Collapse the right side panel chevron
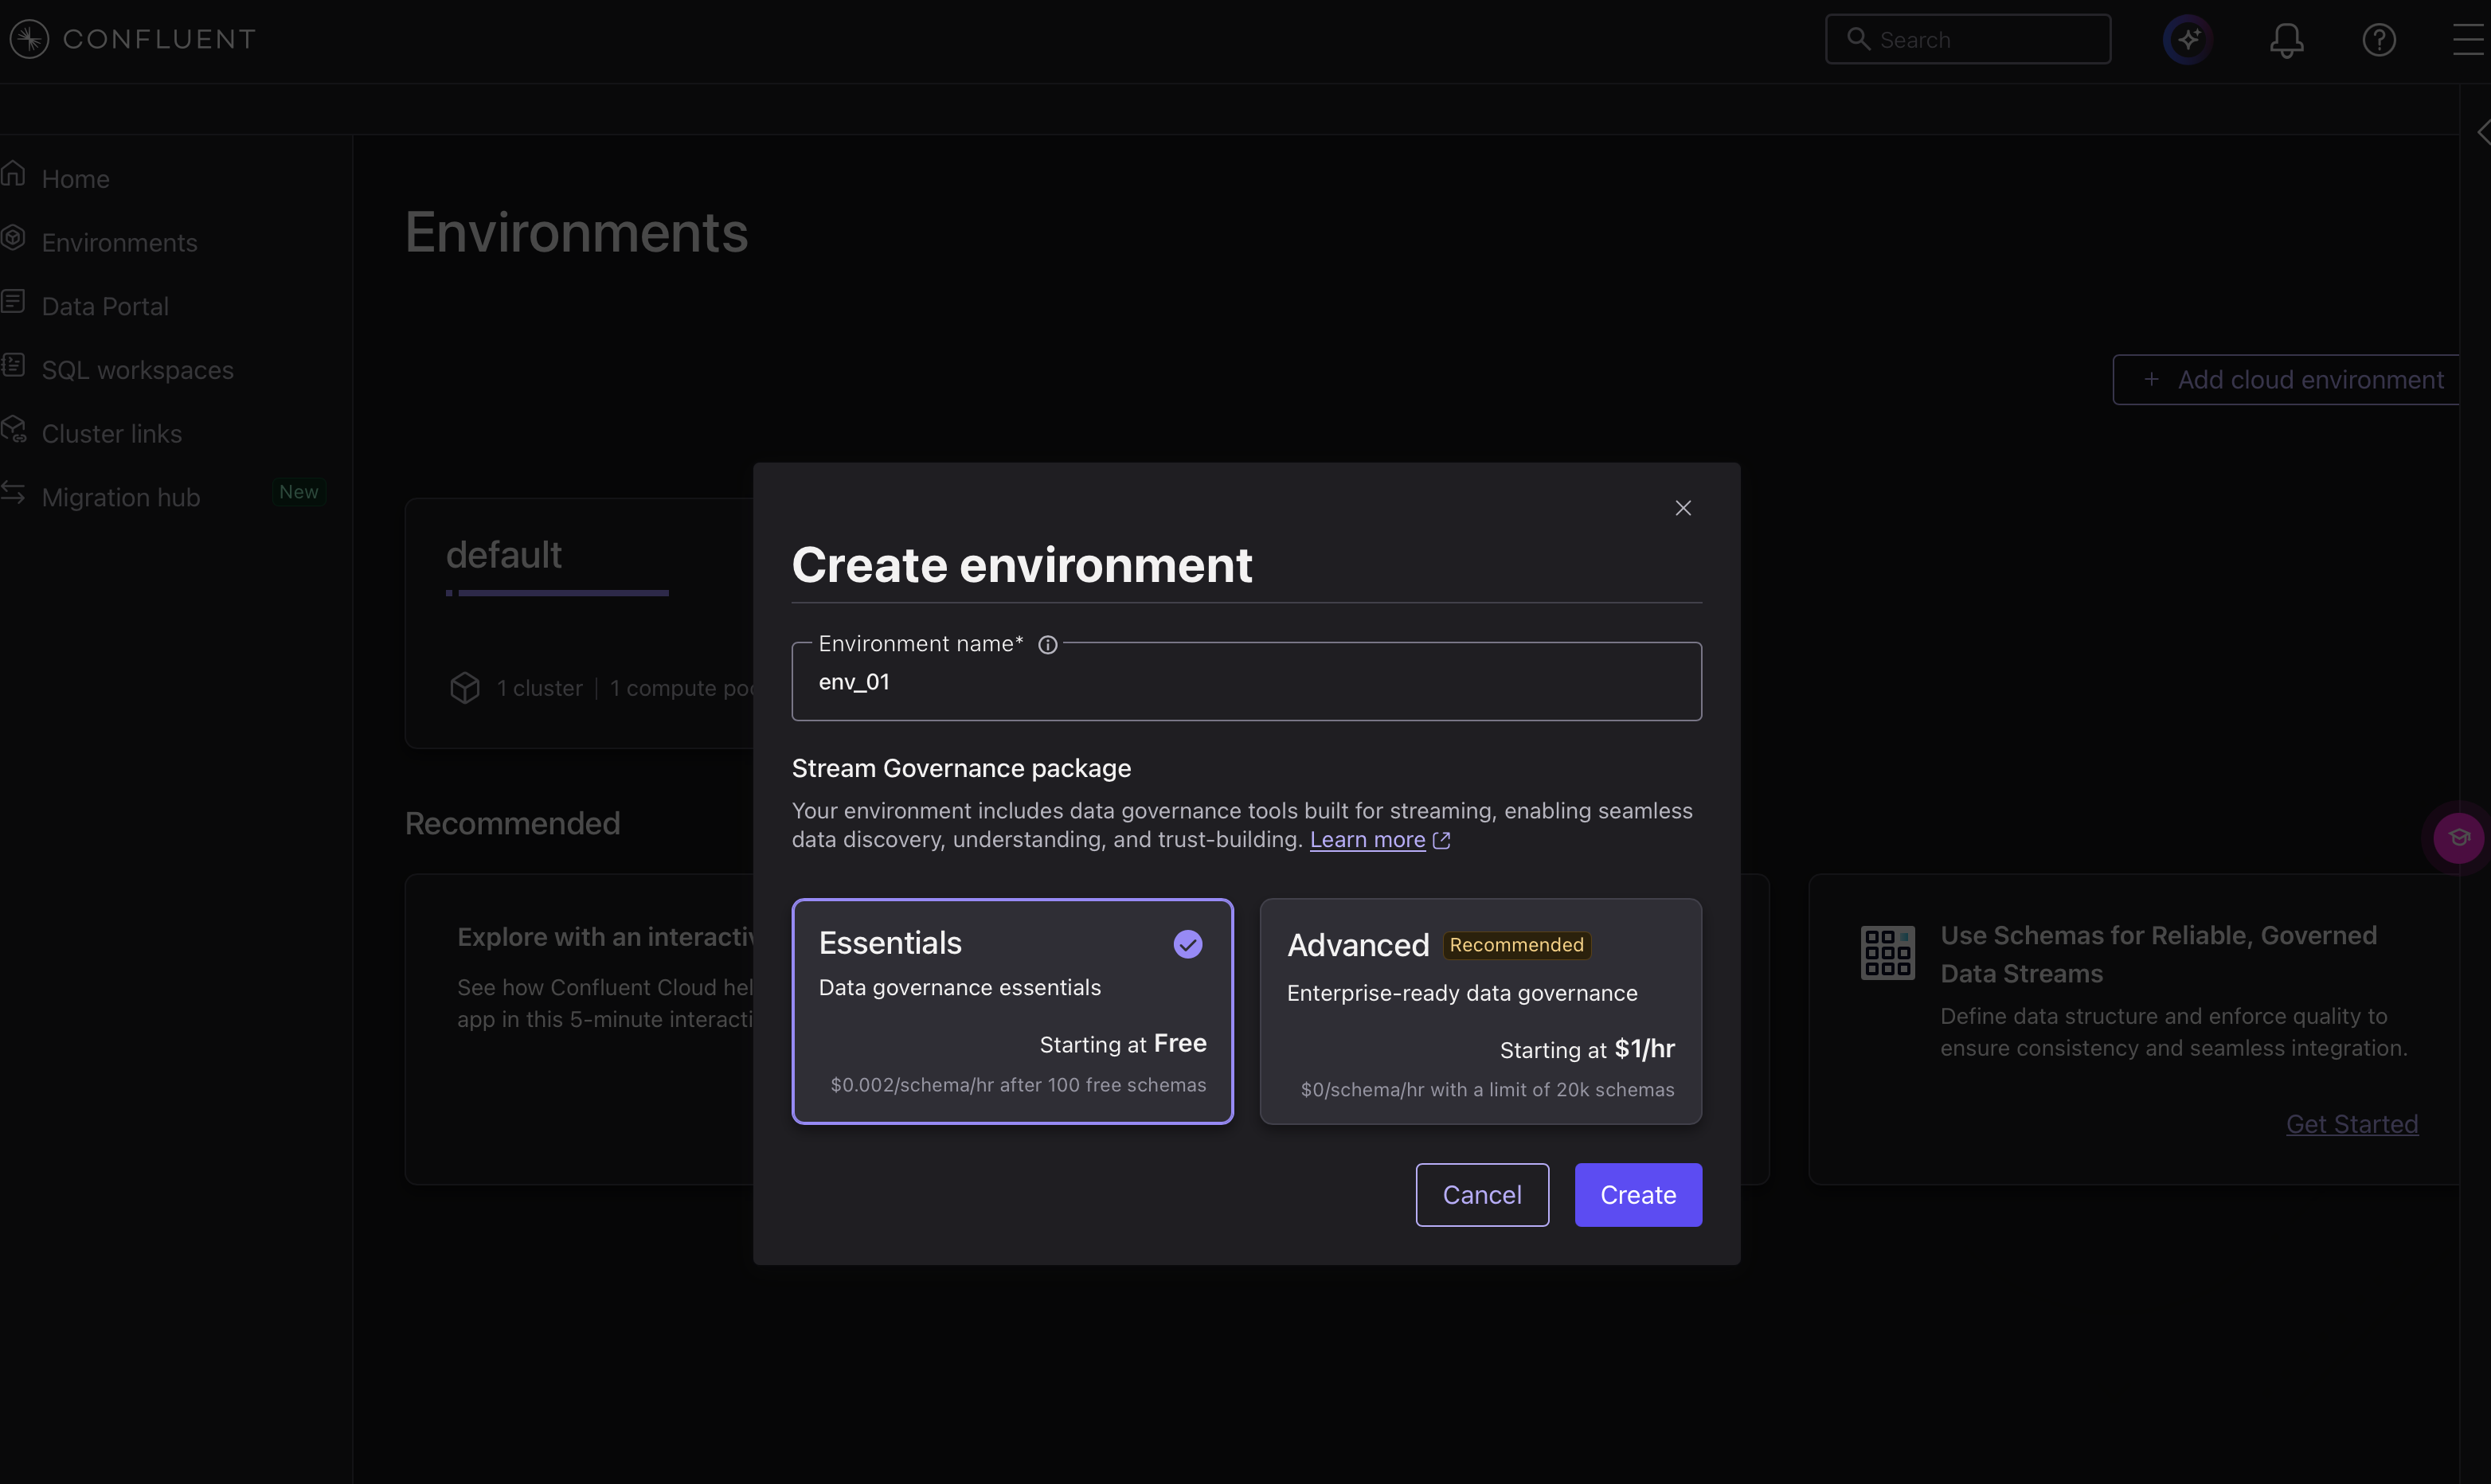This screenshot has height=1484, width=2491. pyautogui.click(x=2483, y=133)
